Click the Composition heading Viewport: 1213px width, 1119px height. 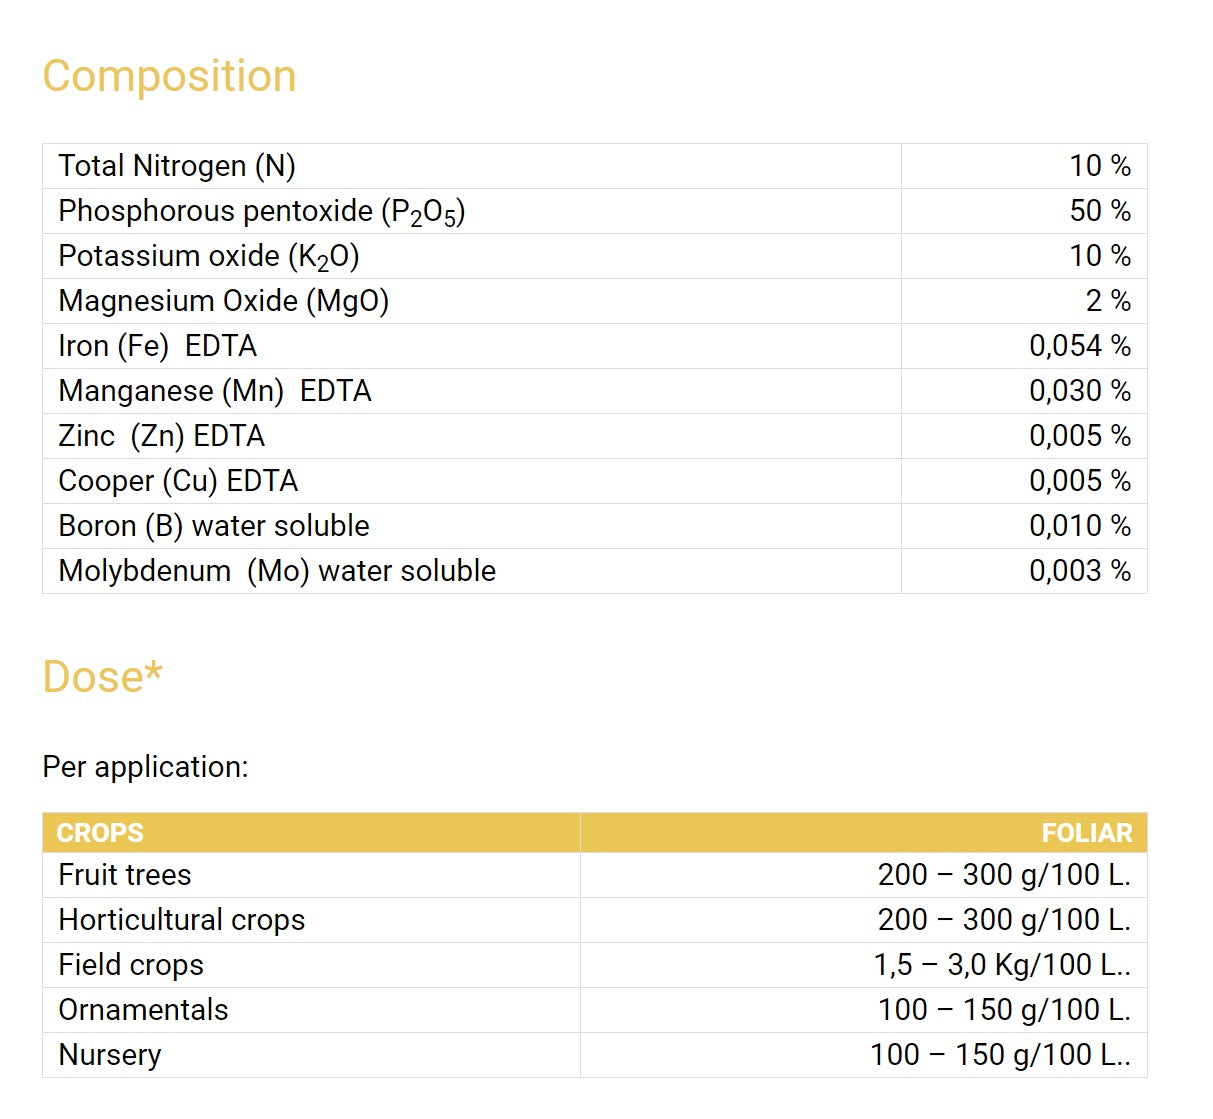pyautogui.click(x=169, y=77)
